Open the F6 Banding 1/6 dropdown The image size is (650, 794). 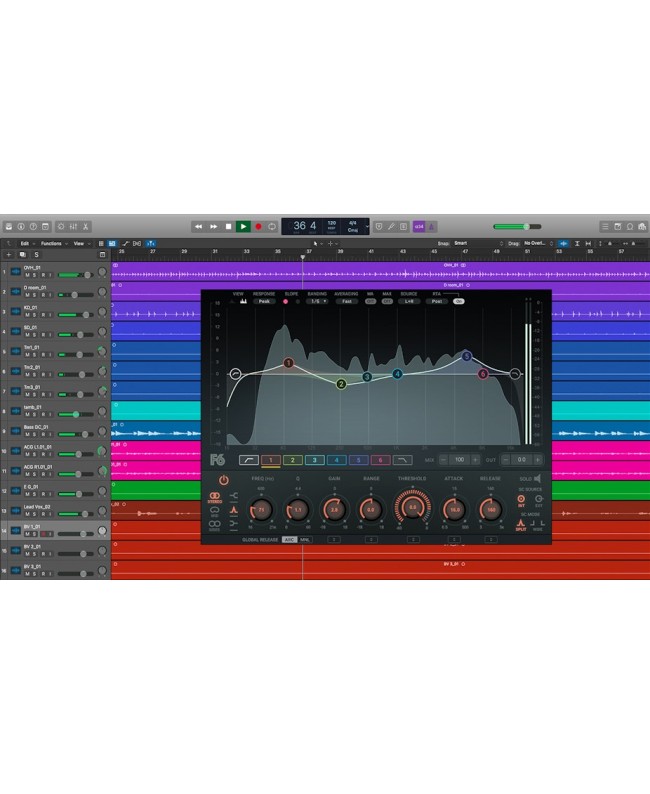click(318, 301)
